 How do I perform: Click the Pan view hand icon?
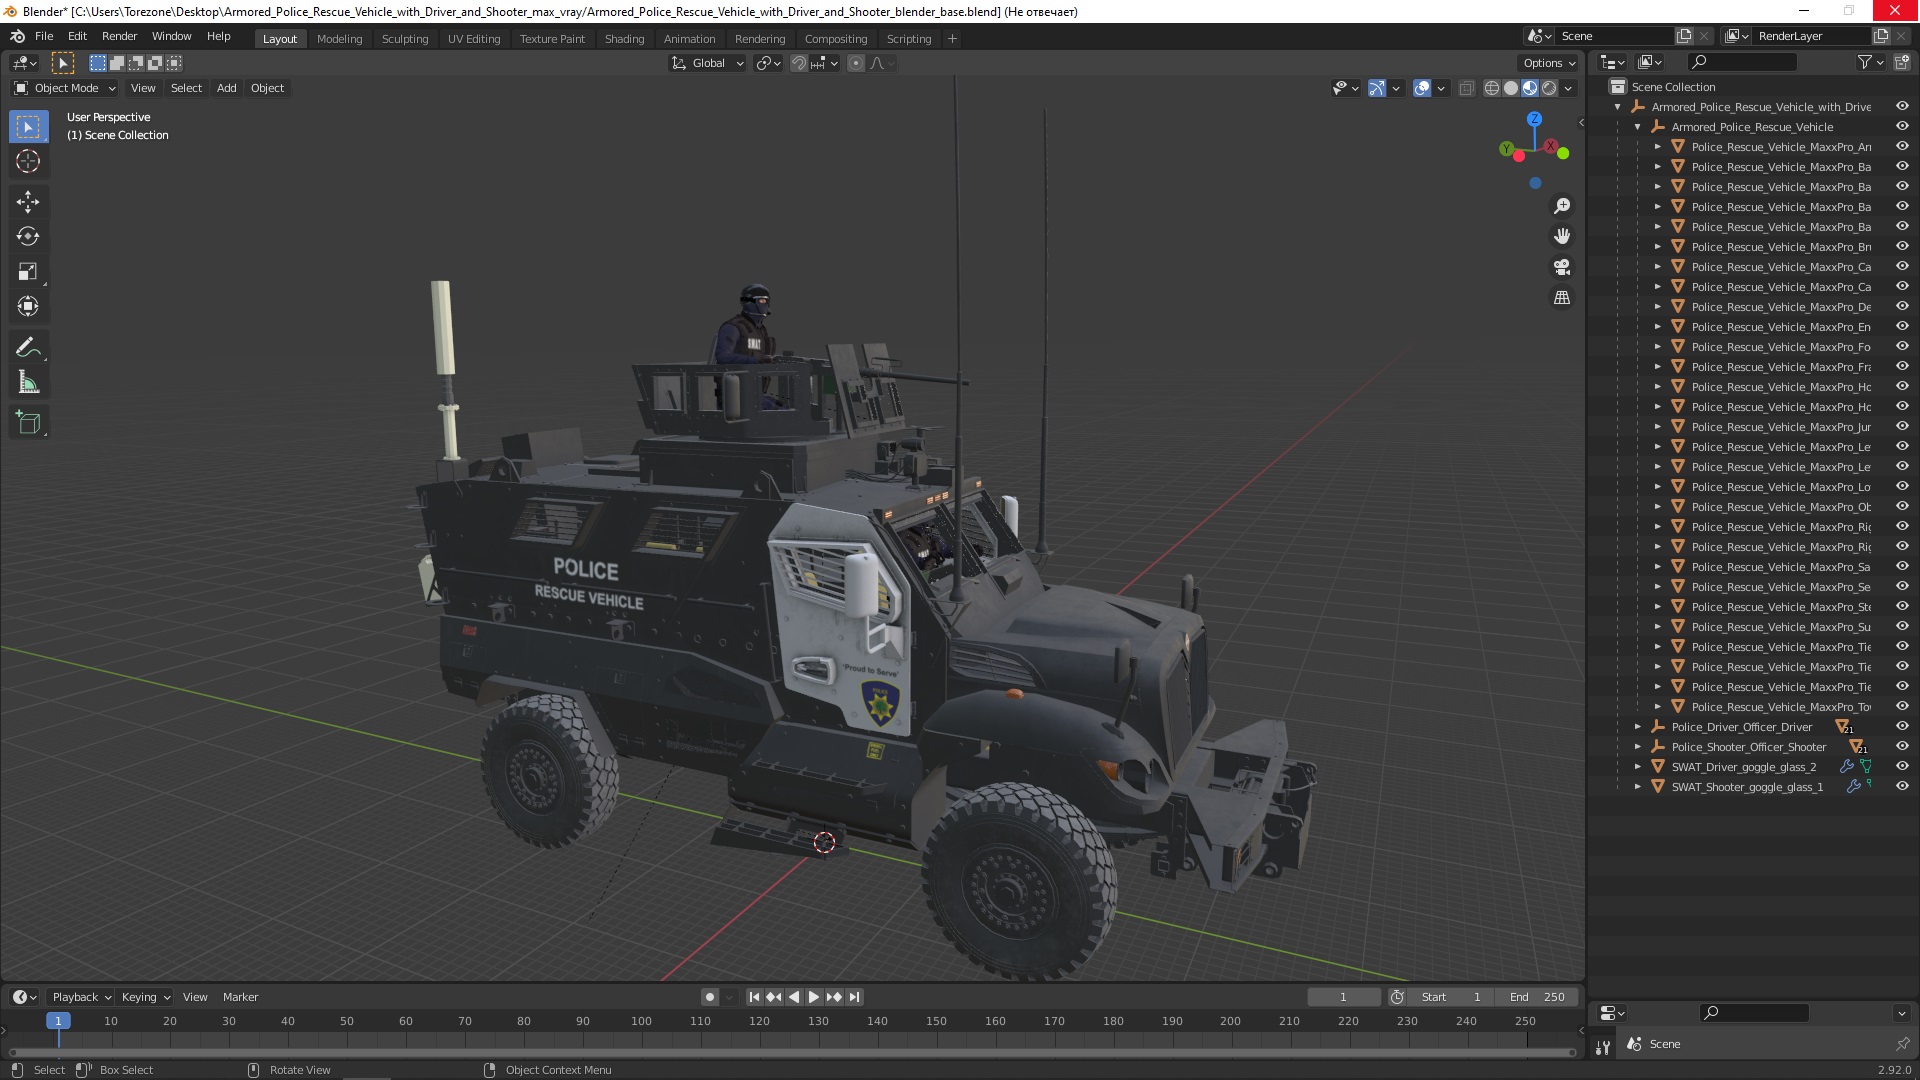pyautogui.click(x=1561, y=237)
